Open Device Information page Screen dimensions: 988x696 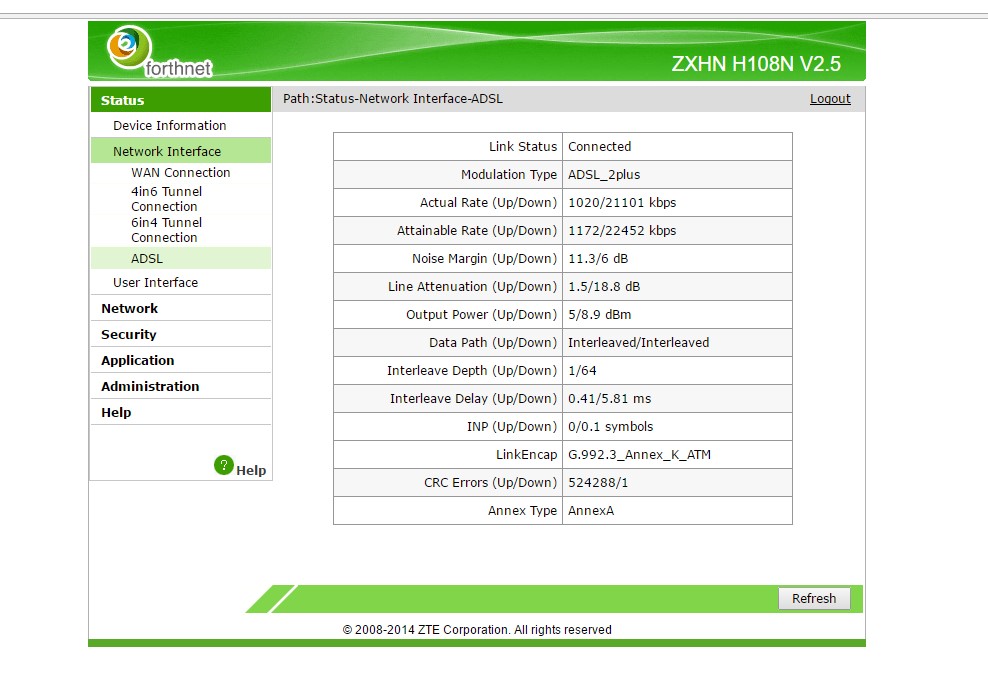169,125
